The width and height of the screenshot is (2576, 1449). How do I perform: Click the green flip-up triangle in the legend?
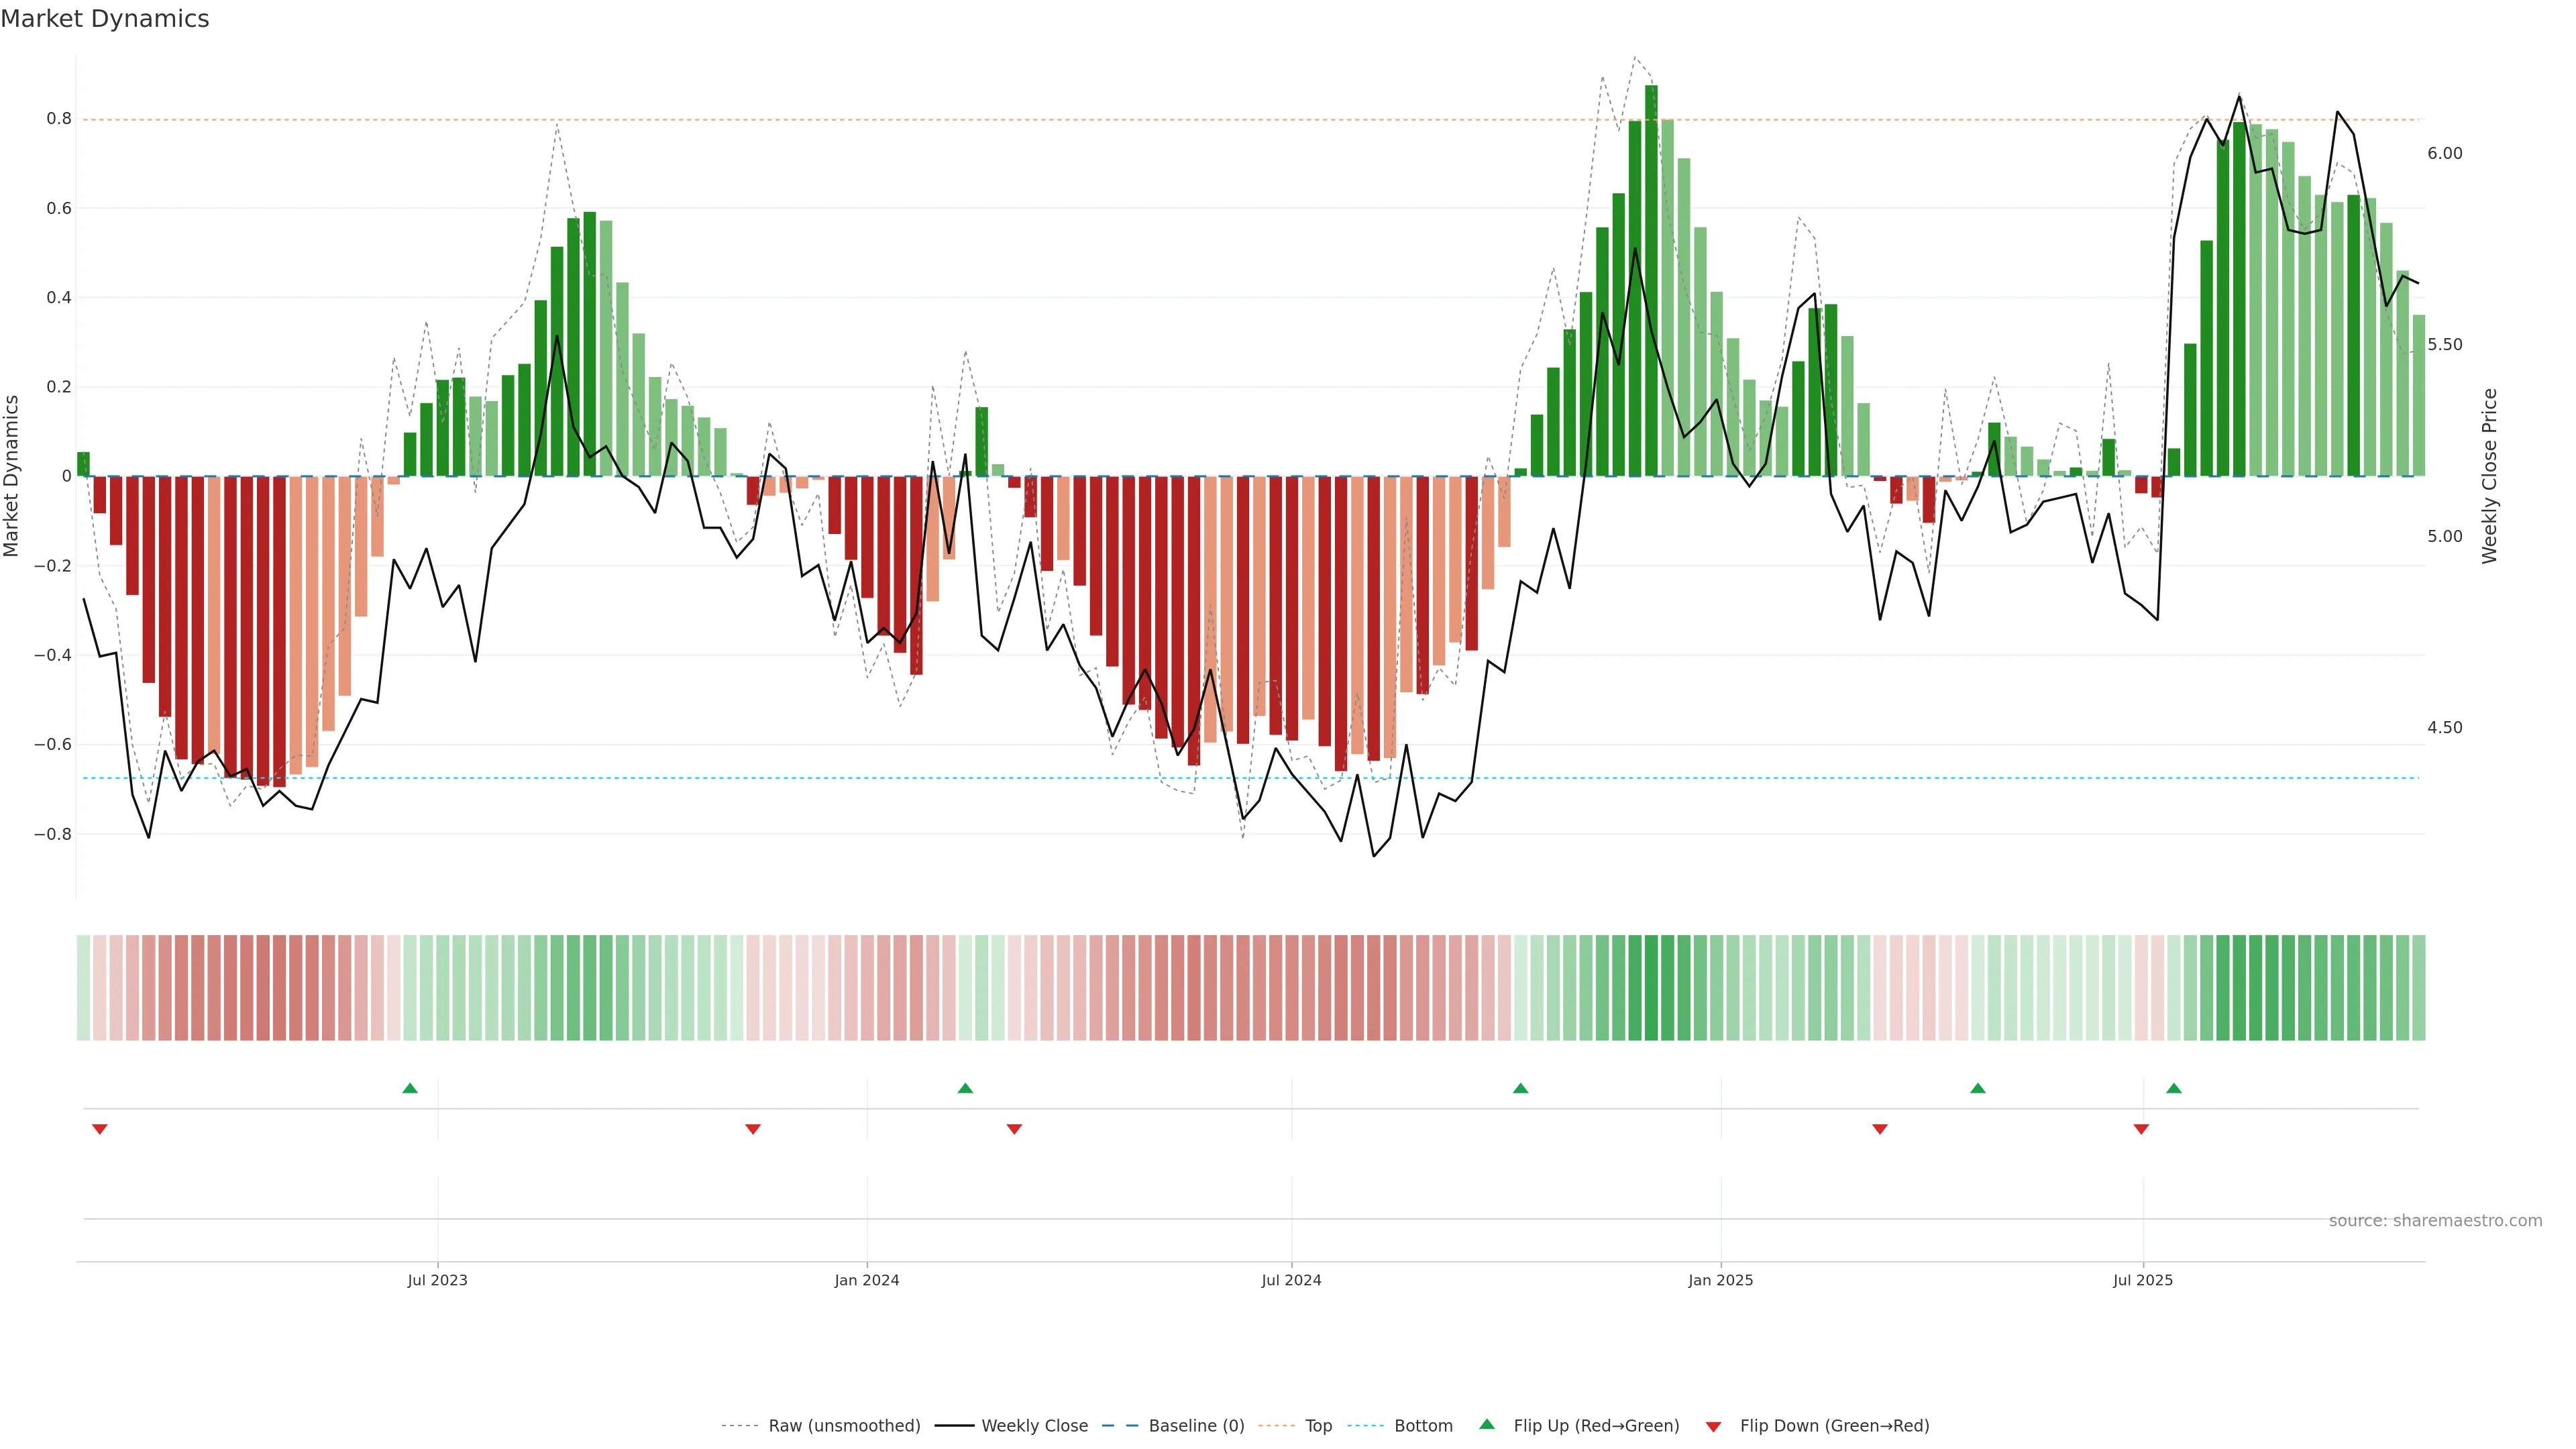tap(1487, 1424)
